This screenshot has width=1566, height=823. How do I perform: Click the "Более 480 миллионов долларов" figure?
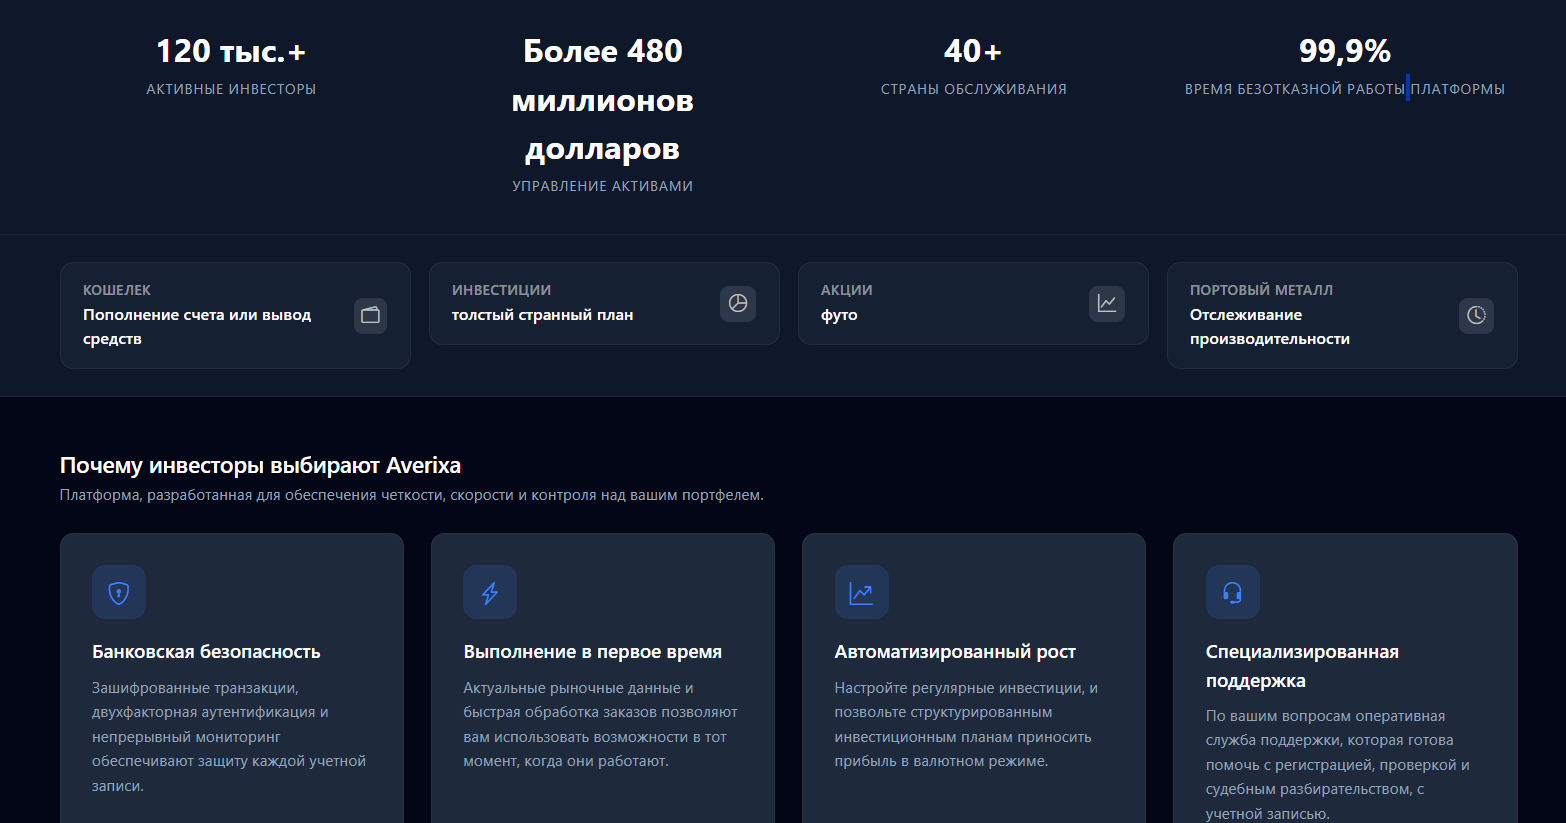(603, 100)
